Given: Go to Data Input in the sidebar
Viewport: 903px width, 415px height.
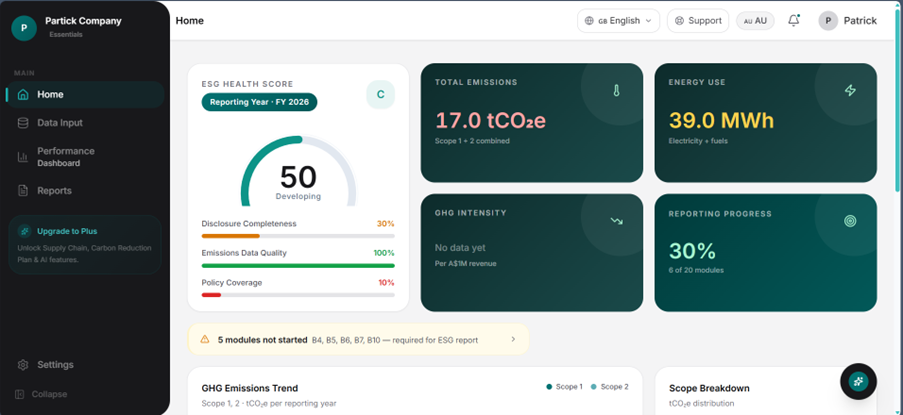Looking at the screenshot, I should pos(85,123).
